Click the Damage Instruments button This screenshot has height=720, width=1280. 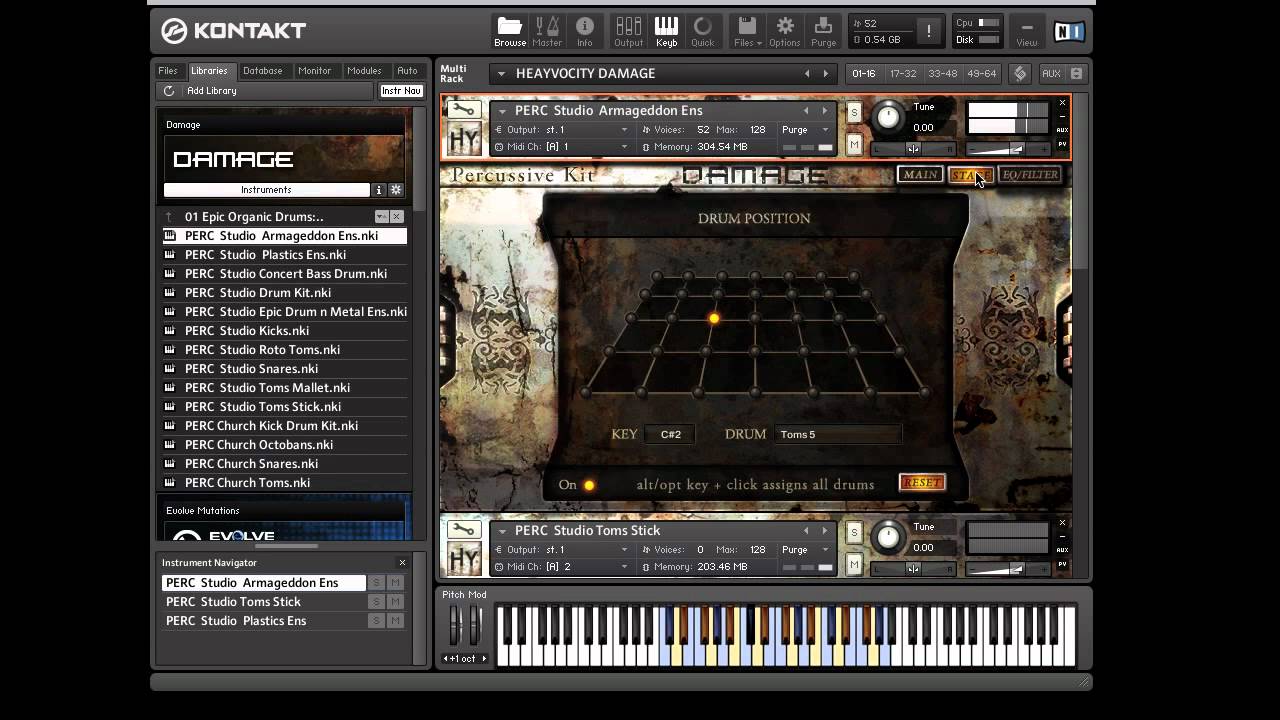[x=266, y=190]
